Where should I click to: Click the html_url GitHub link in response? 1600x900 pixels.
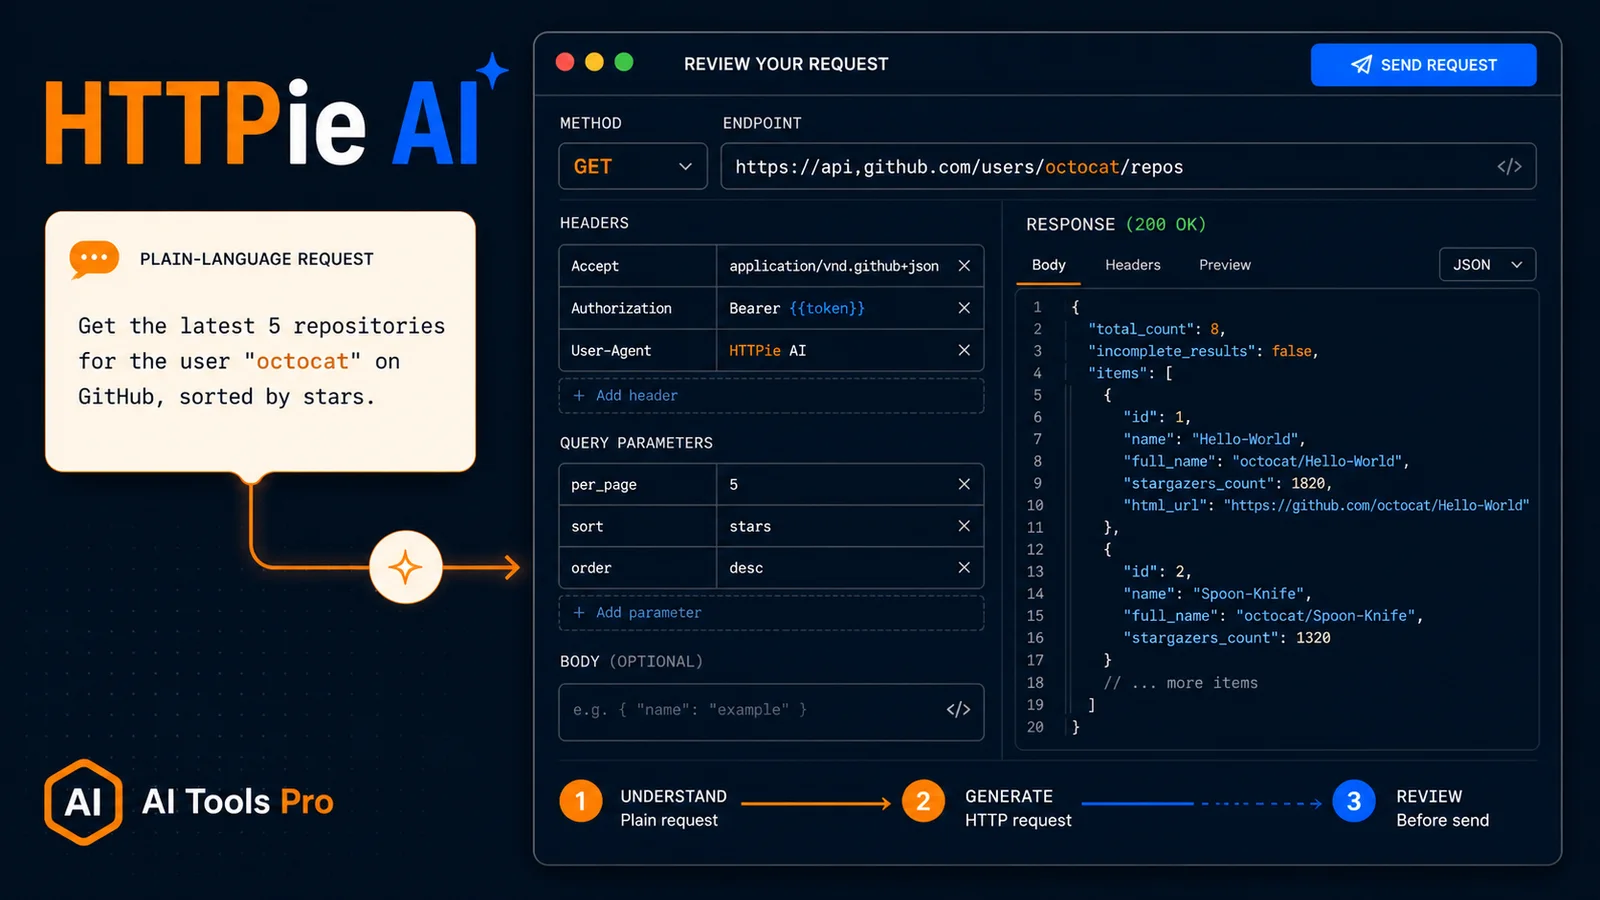coord(1379,505)
